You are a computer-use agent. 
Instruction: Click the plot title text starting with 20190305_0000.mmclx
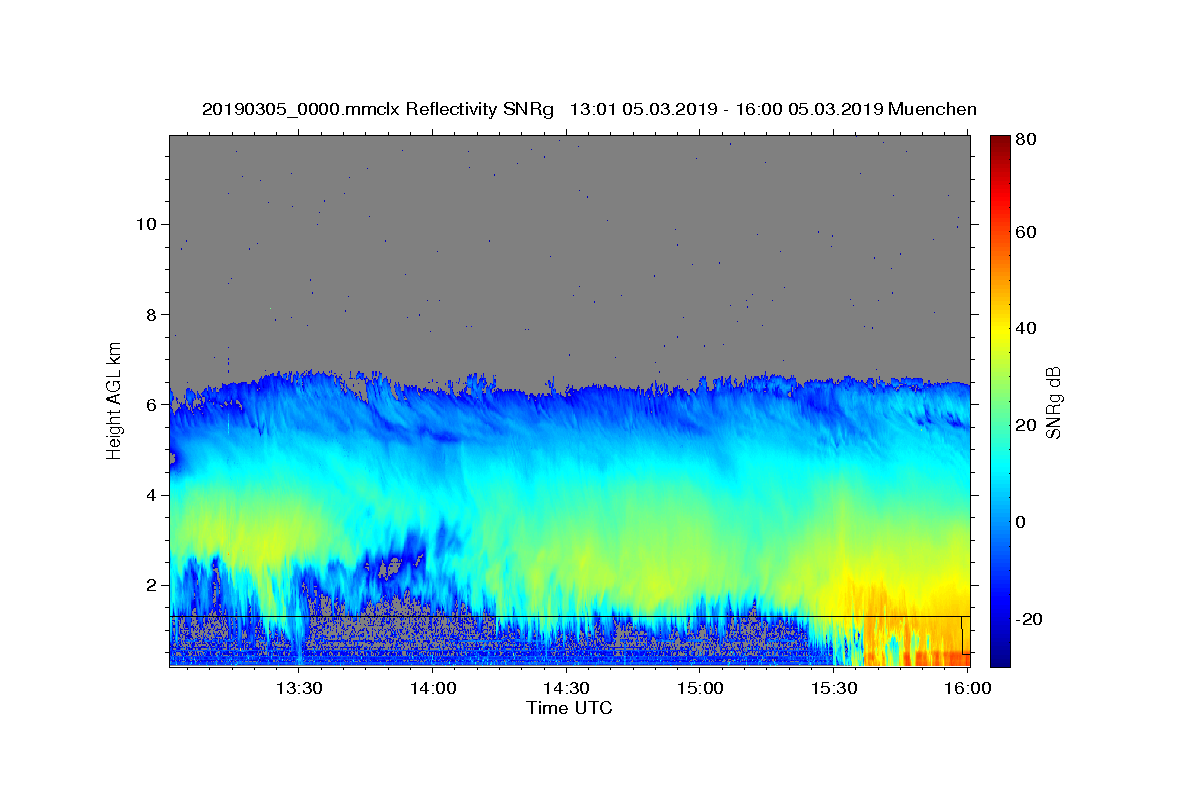[589, 109]
